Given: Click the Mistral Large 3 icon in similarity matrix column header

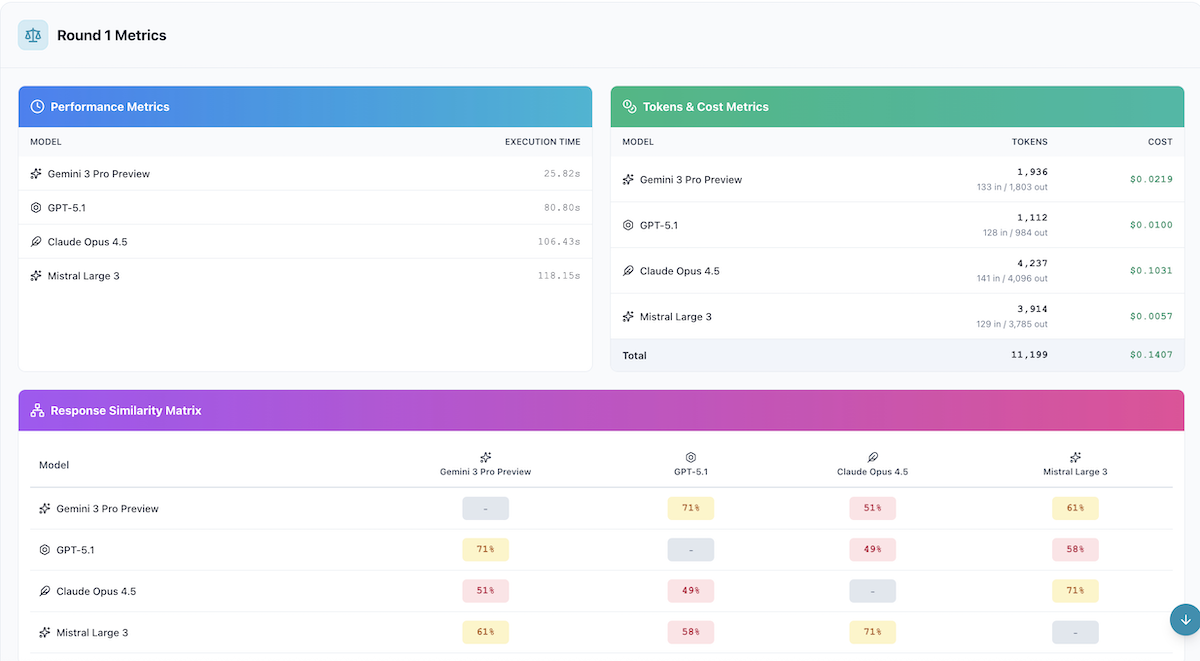Looking at the screenshot, I should click(1075, 457).
